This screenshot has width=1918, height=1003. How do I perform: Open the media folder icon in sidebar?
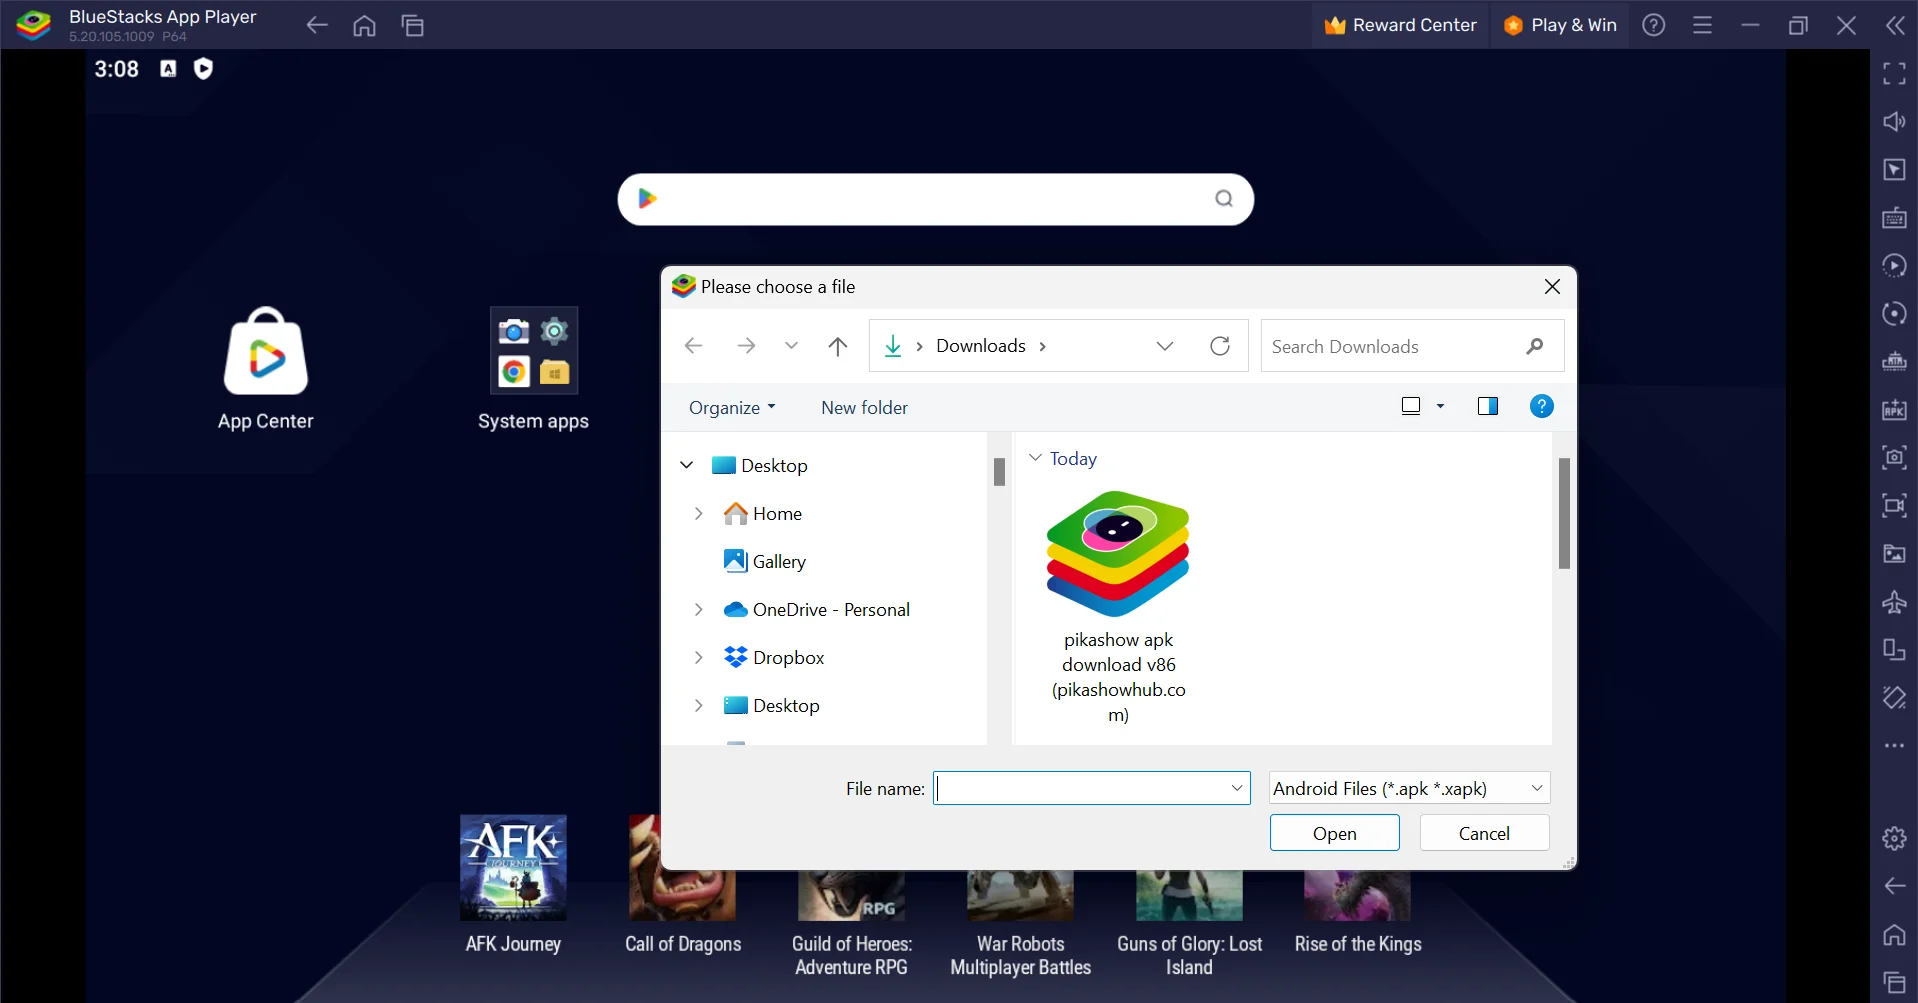(x=1894, y=554)
